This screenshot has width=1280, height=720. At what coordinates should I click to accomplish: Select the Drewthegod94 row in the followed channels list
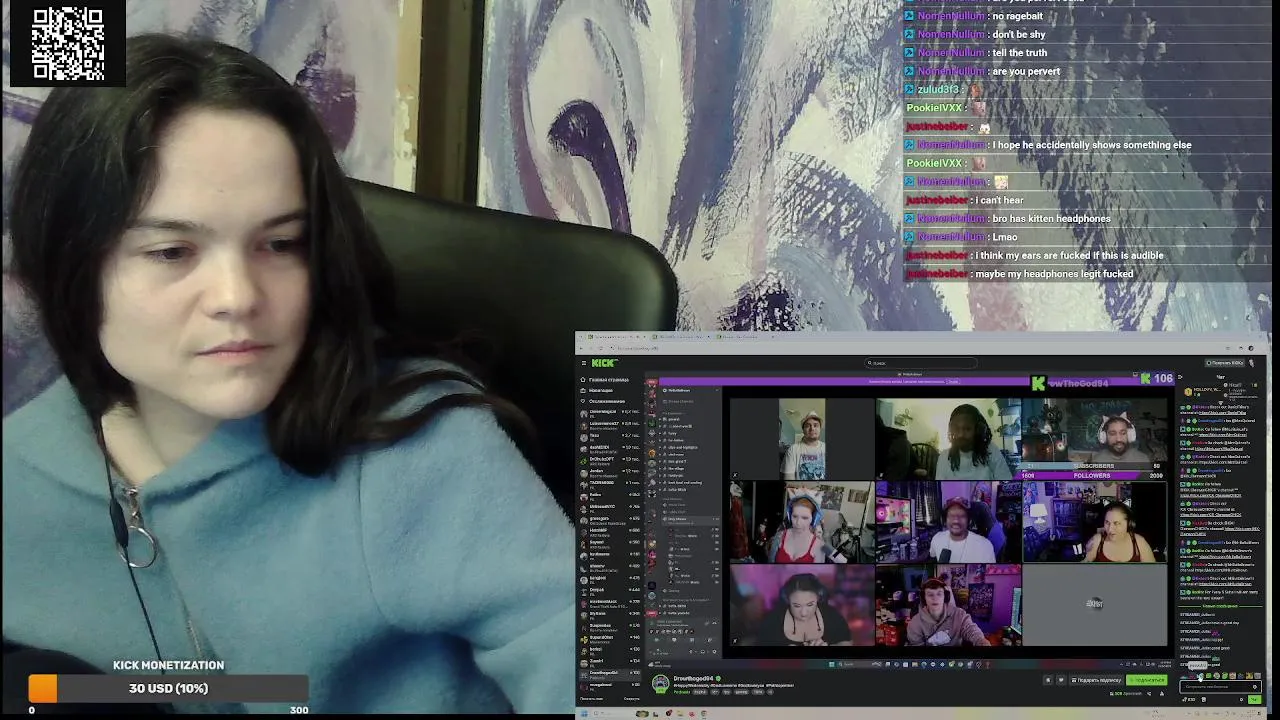coord(610,675)
